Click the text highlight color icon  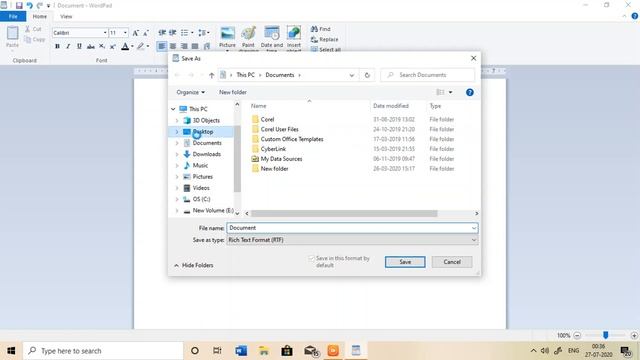pos(140,46)
